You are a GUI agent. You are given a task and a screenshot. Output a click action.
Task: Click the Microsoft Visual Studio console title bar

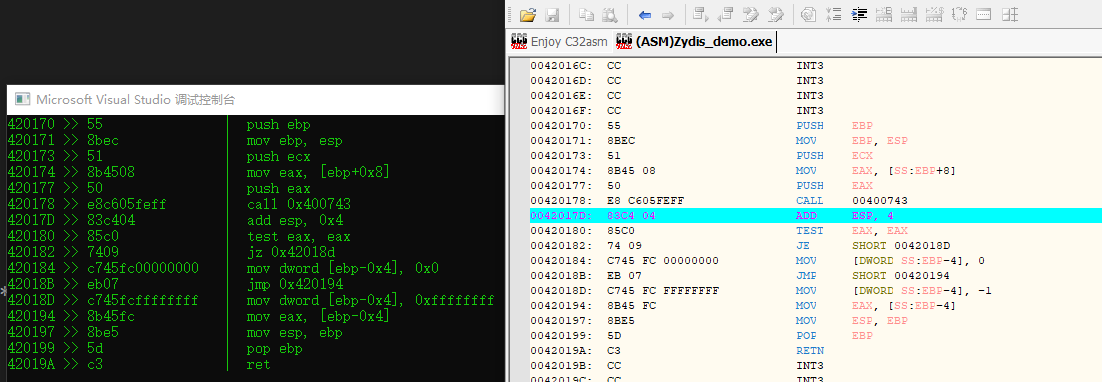point(256,99)
